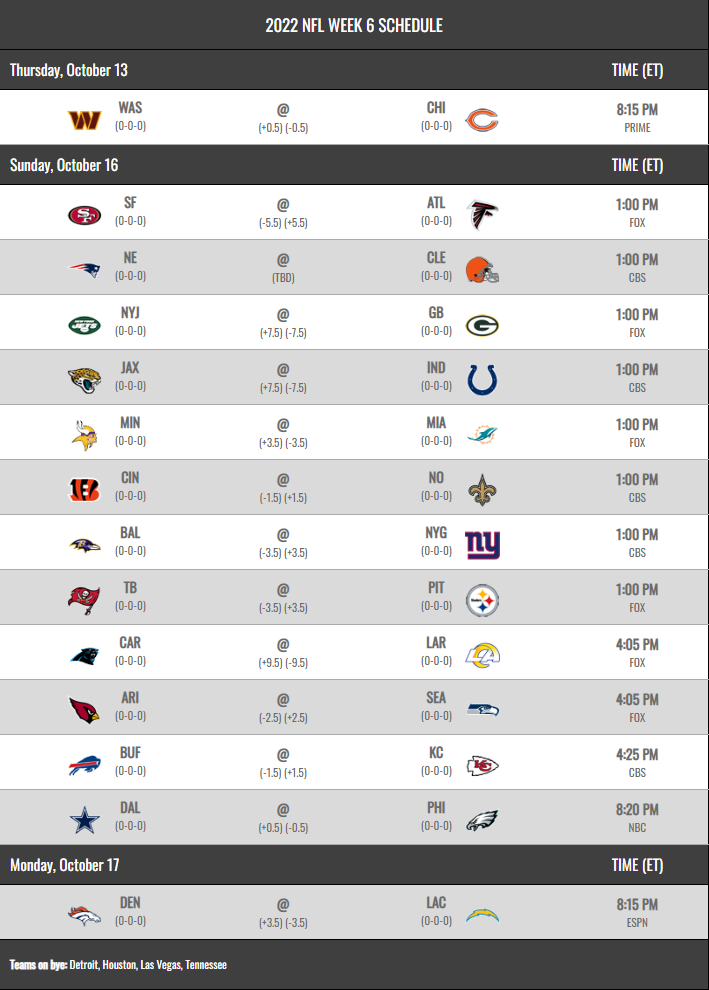
Task: Click the (TBD) line for NE at CLE
Action: (x=283, y=278)
